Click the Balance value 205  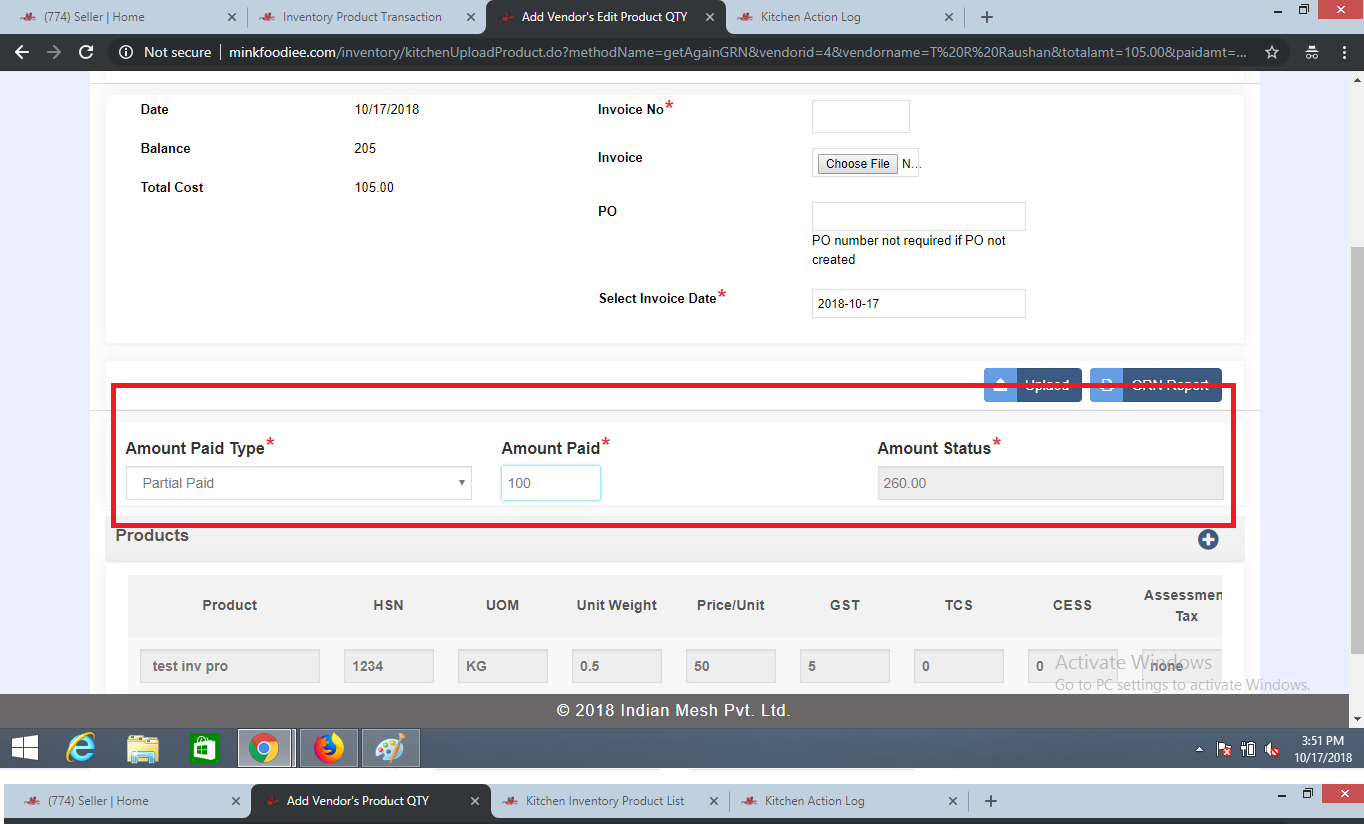(365, 148)
